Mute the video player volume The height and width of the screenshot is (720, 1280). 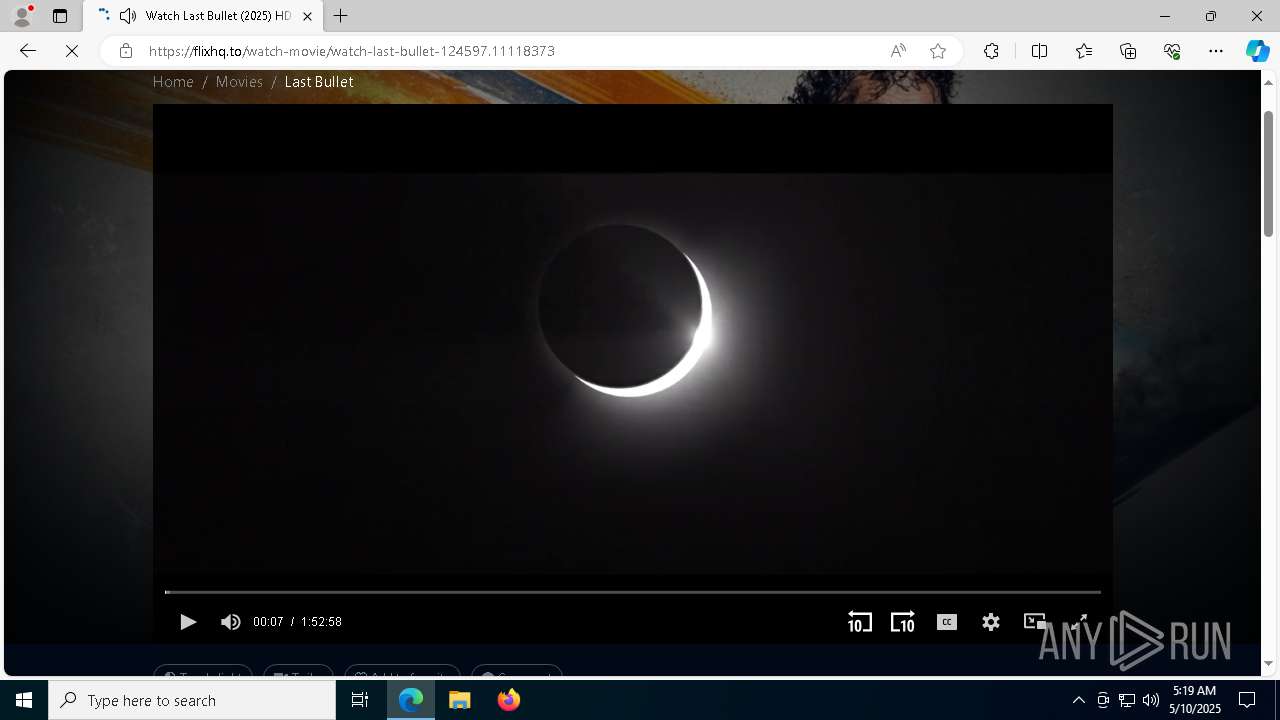tap(231, 622)
